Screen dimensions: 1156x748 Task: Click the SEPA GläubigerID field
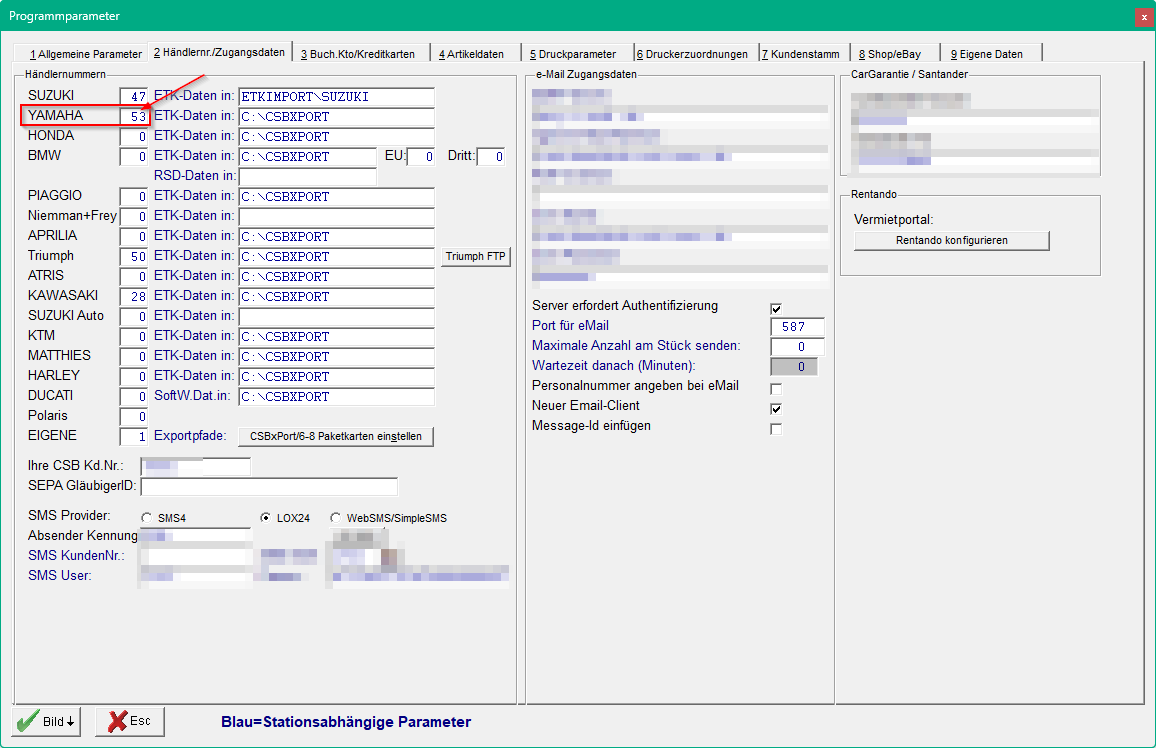[x=269, y=486]
